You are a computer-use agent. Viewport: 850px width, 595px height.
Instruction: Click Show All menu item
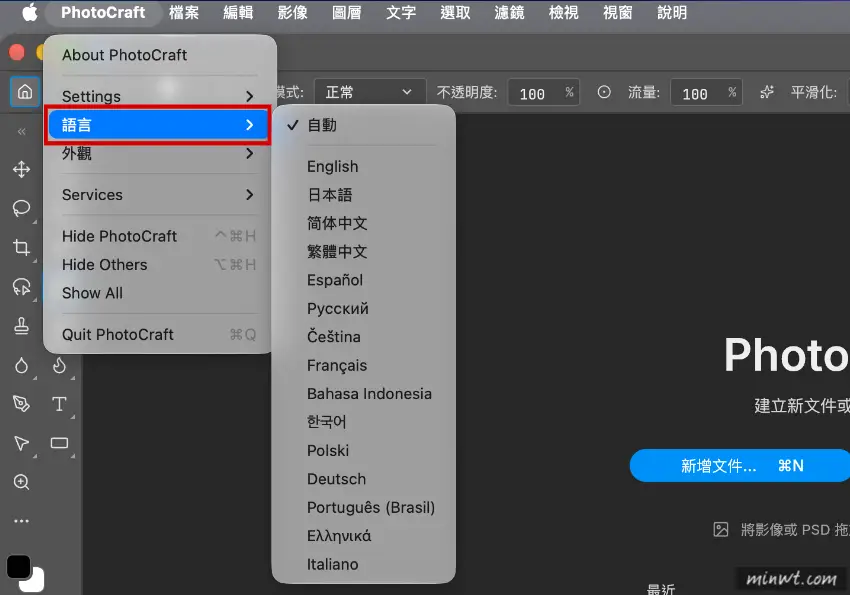click(x=158, y=293)
